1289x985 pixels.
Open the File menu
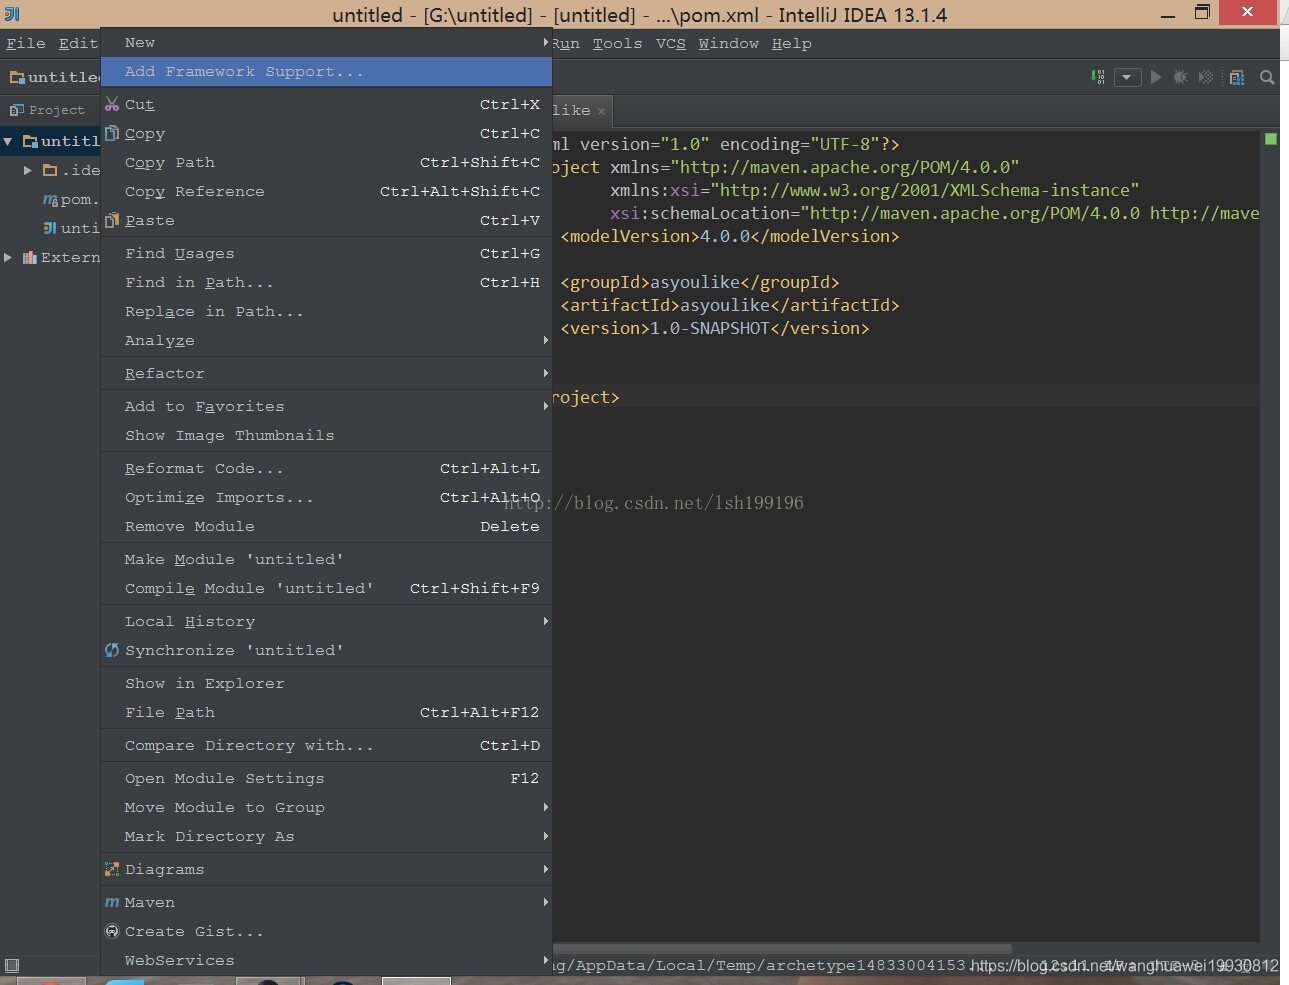(x=26, y=43)
